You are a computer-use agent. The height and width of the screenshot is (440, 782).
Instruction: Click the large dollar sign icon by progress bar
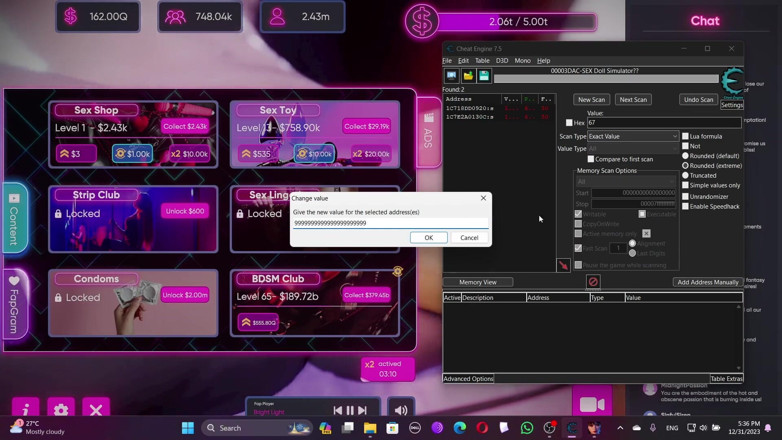(x=422, y=22)
